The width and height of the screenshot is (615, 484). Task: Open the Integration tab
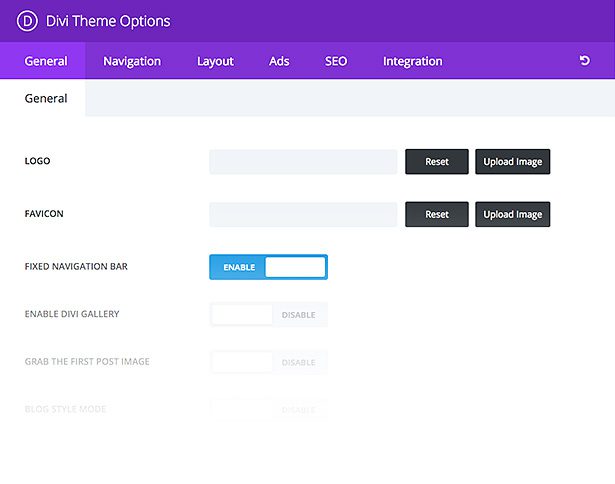pos(413,61)
